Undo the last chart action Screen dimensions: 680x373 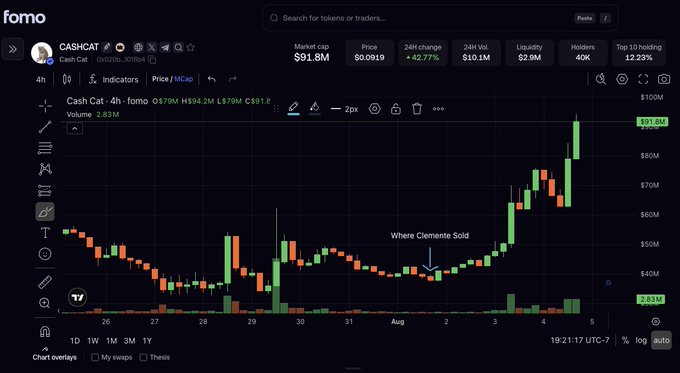point(211,79)
